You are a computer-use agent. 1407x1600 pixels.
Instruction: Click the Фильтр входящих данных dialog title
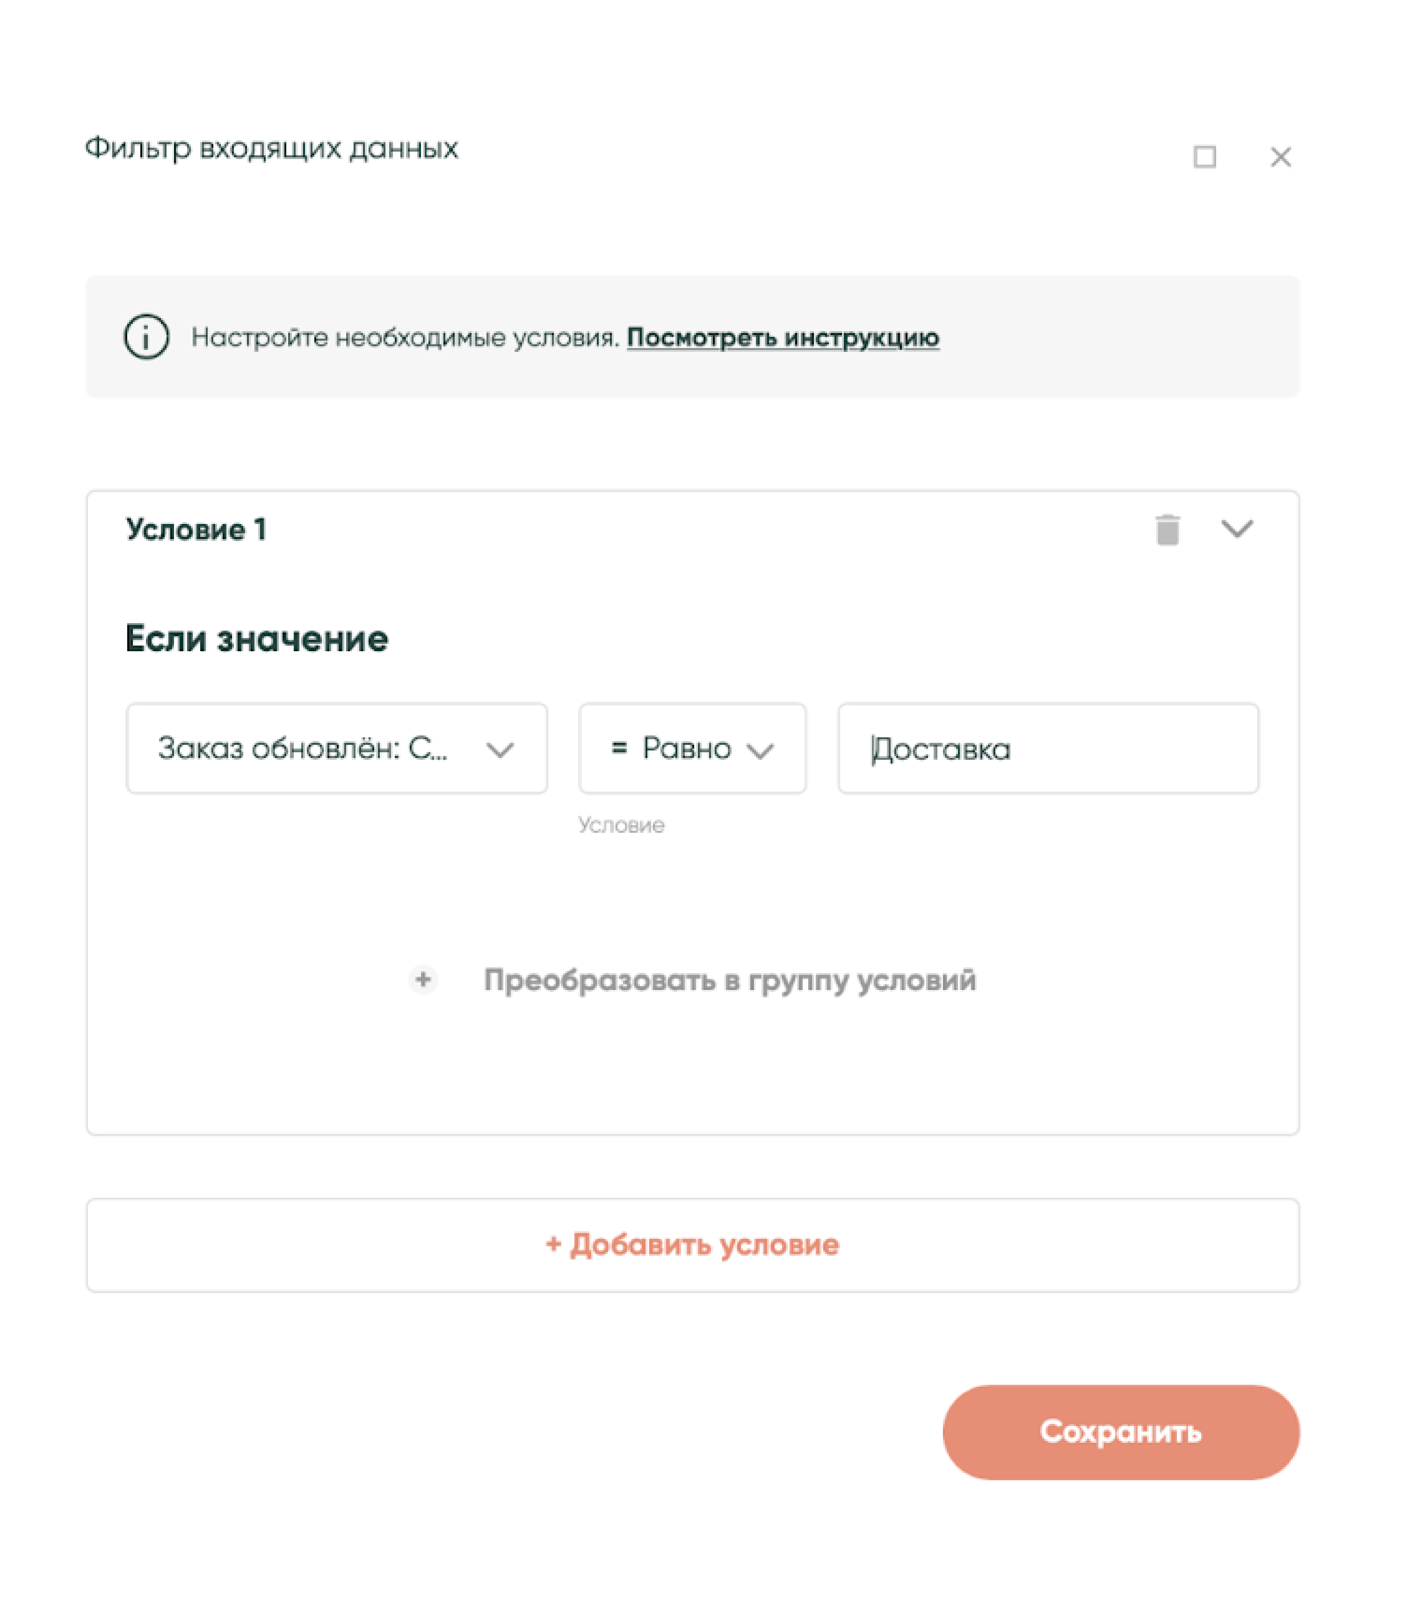271,148
